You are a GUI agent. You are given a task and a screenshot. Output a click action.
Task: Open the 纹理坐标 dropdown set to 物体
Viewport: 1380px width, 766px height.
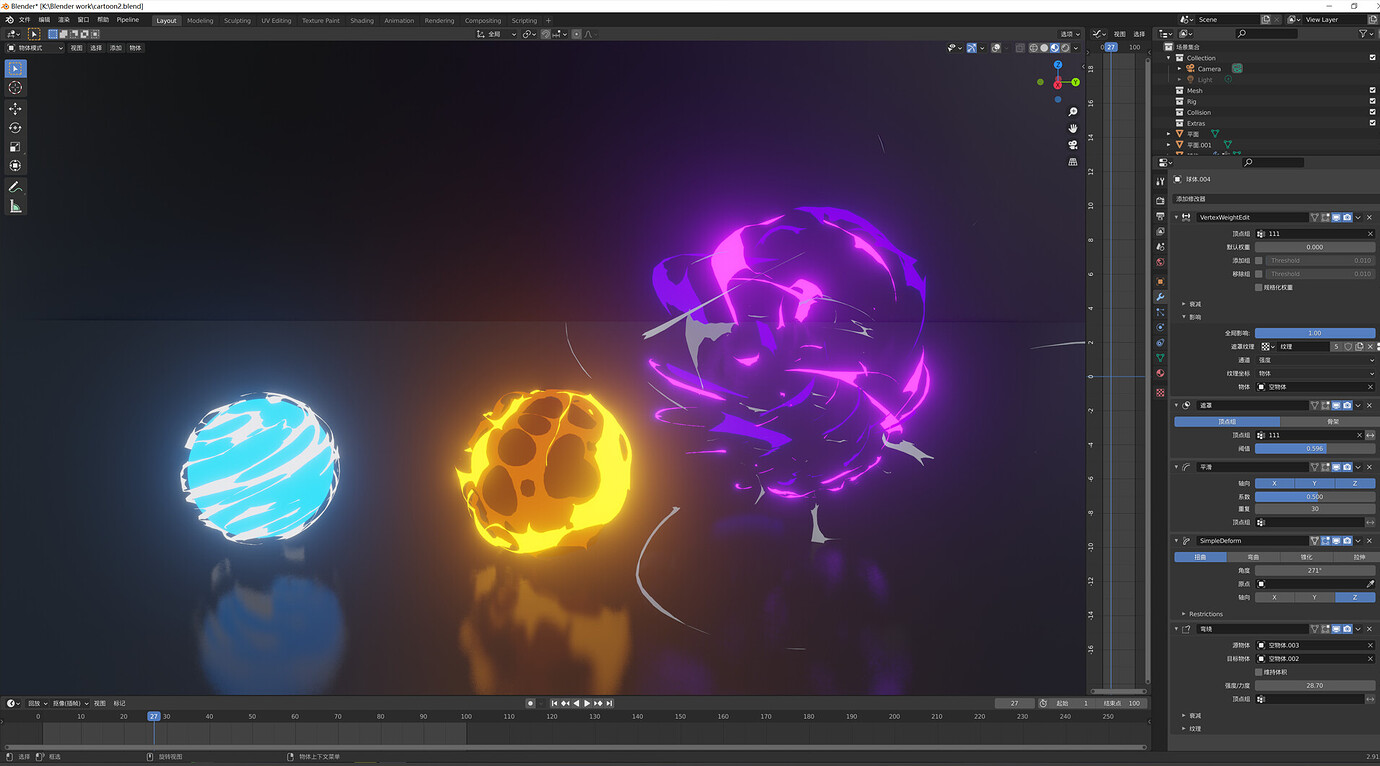point(1315,373)
